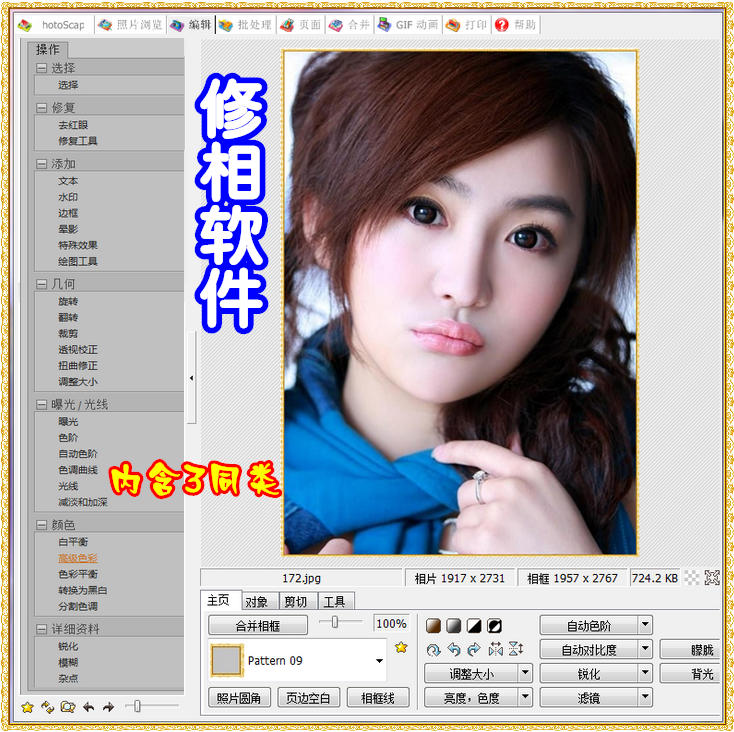
Task: Click the 合并相框 button
Action: 257,625
